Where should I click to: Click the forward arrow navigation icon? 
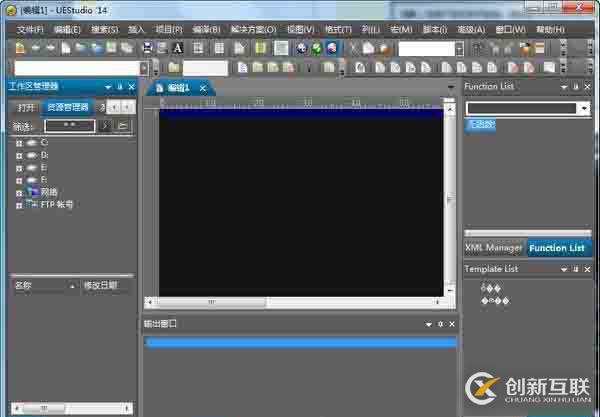[x=51, y=48]
